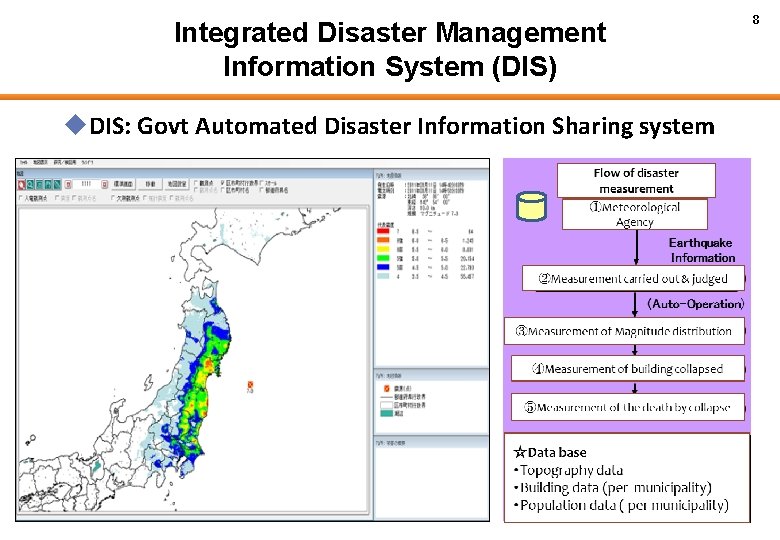Click the 'Data base' heading

point(550,452)
